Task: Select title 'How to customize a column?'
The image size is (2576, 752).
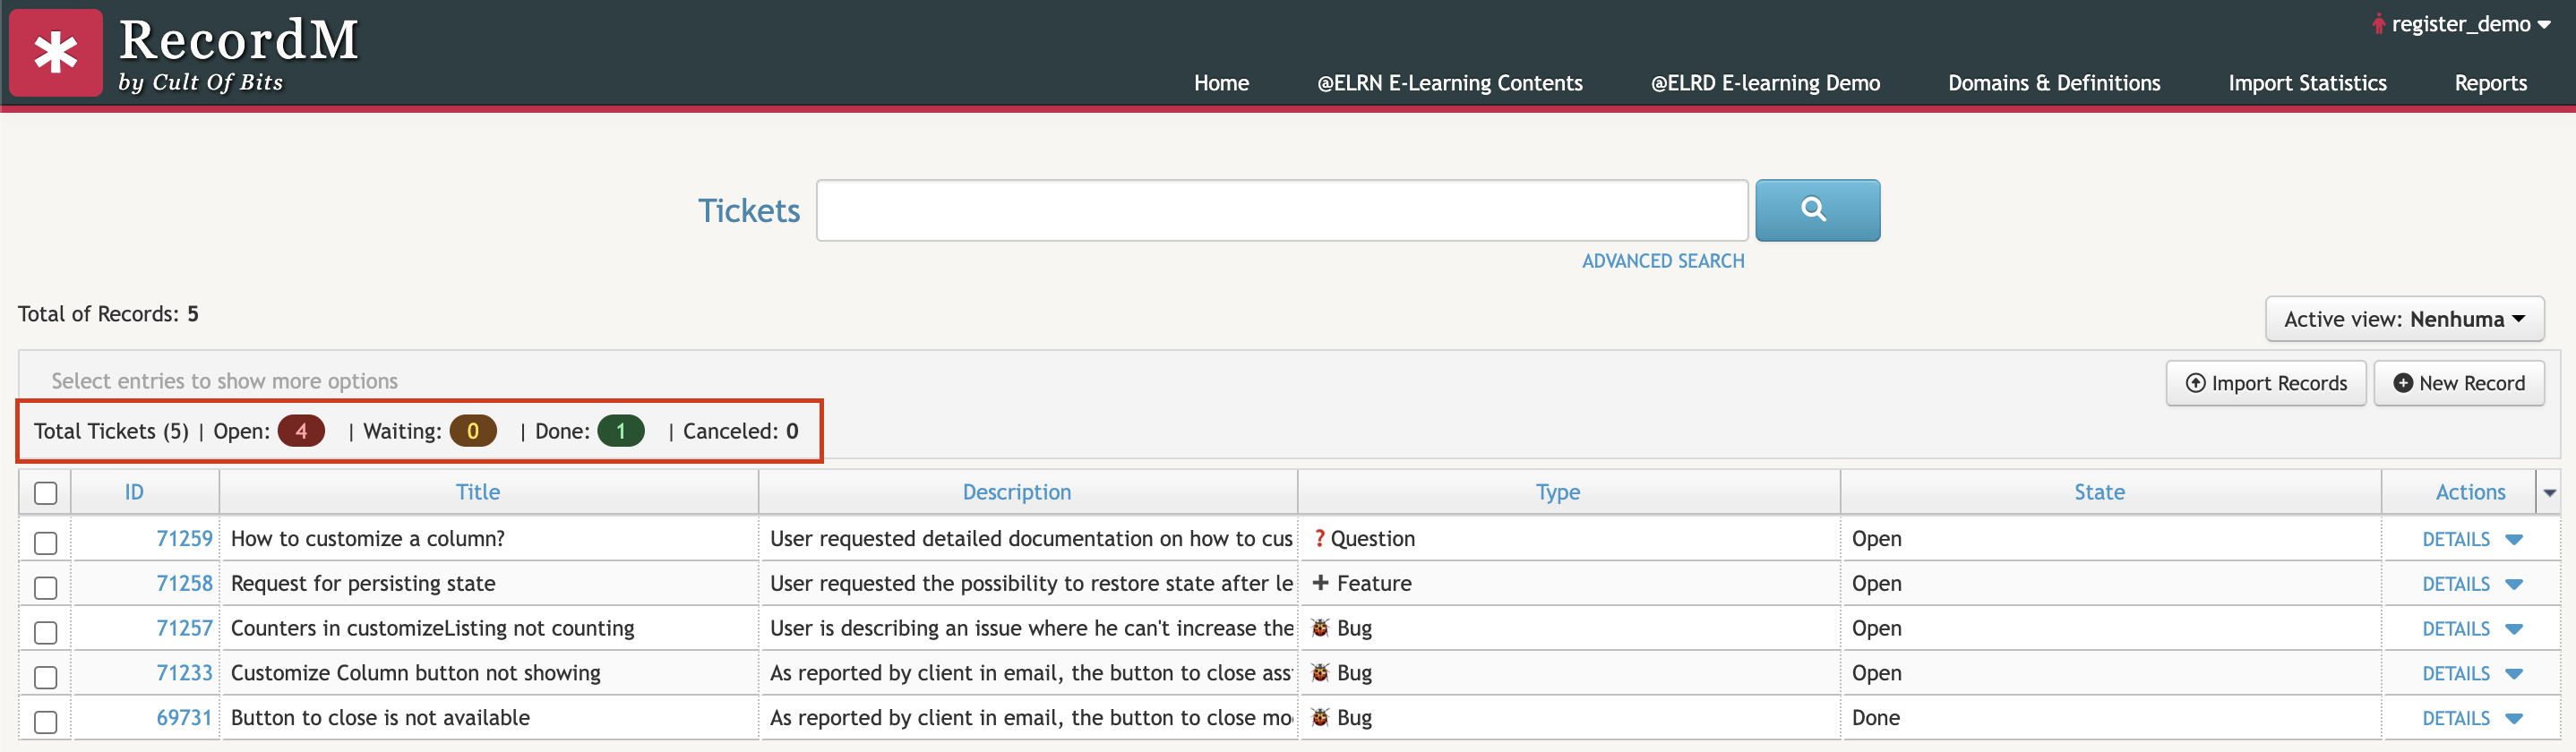Action: pos(368,538)
